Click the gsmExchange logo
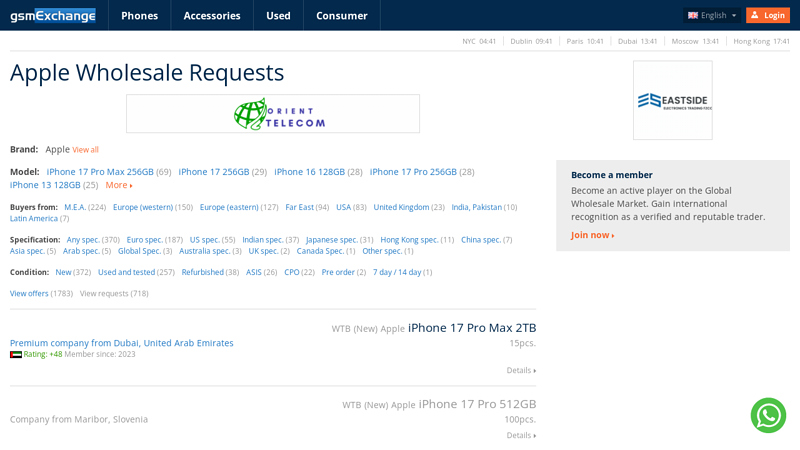Image resolution: width=800 pixels, height=450 pixels. pos(53,15)
